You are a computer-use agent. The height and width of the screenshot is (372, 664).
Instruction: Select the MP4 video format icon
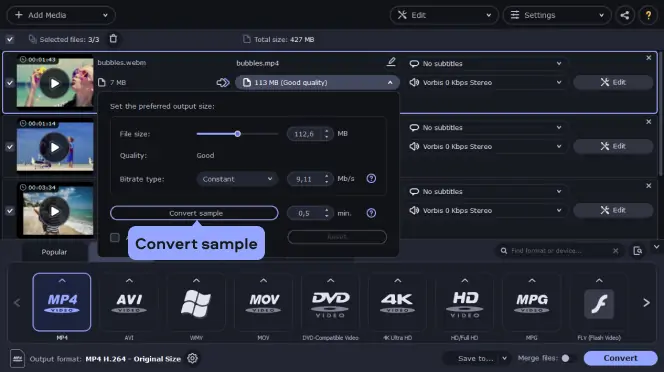point(62,302)
